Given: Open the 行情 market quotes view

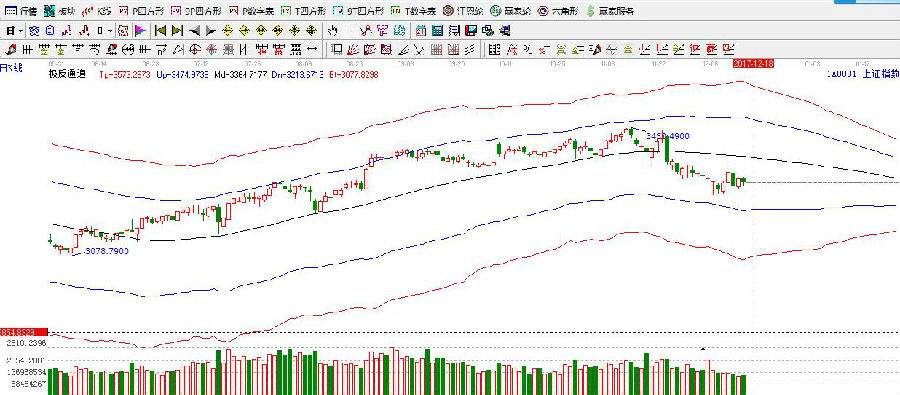Looking at the screenshot, I should (20, 11).
